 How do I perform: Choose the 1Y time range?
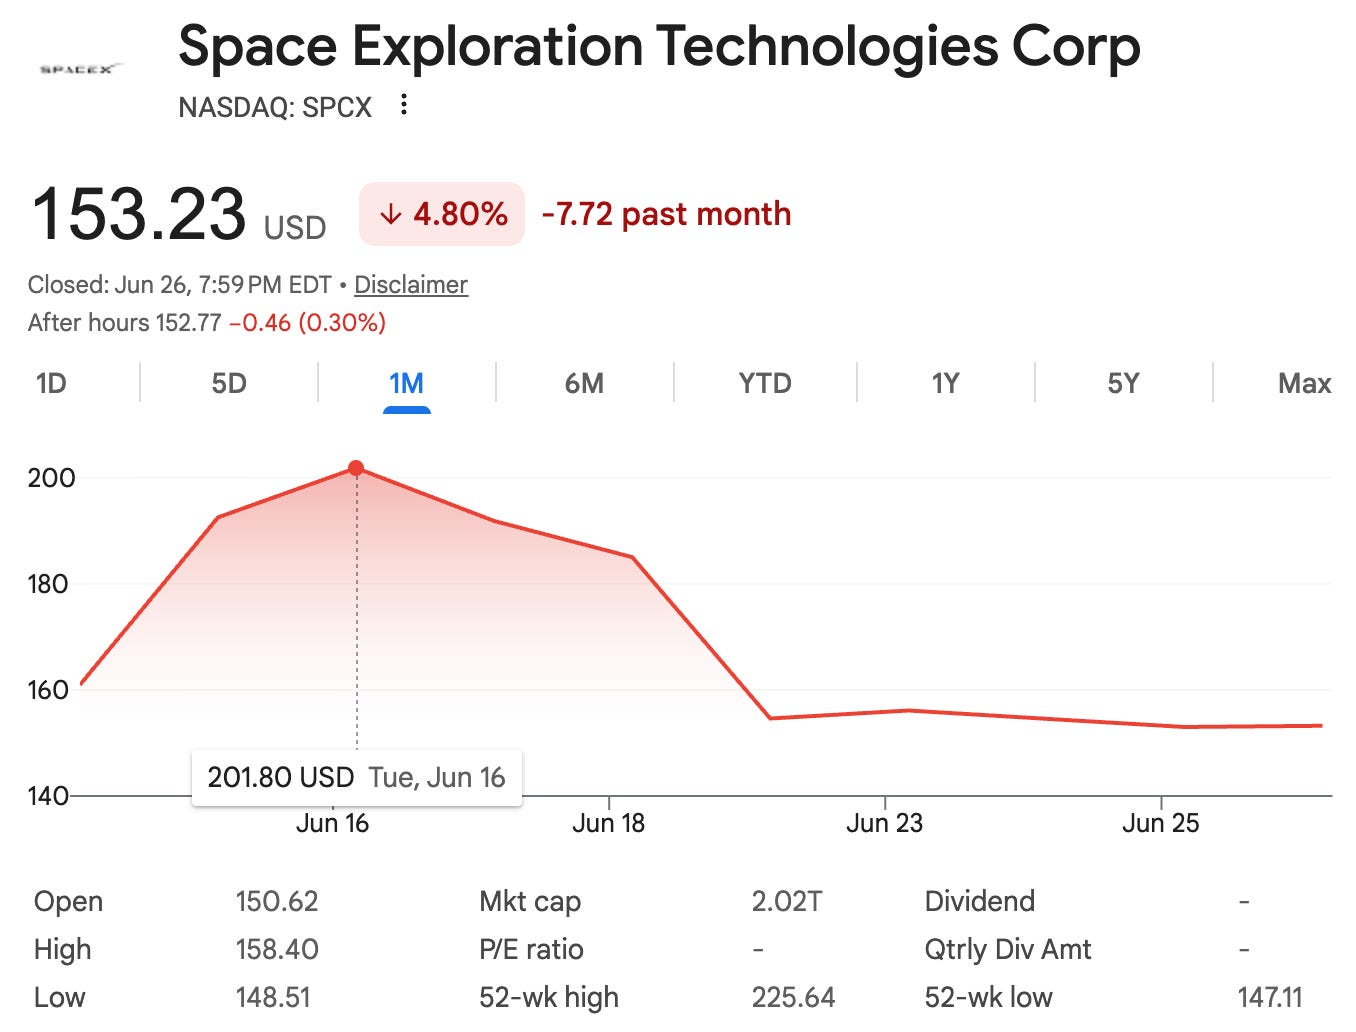(945, 383)
